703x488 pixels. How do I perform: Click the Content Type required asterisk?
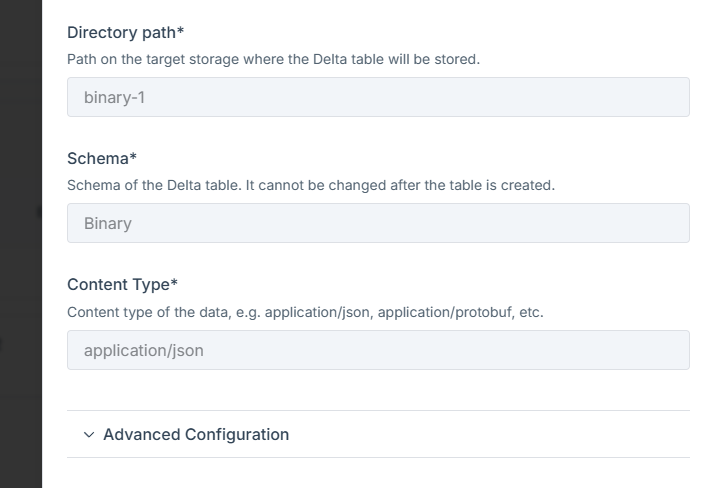point(174,283)
